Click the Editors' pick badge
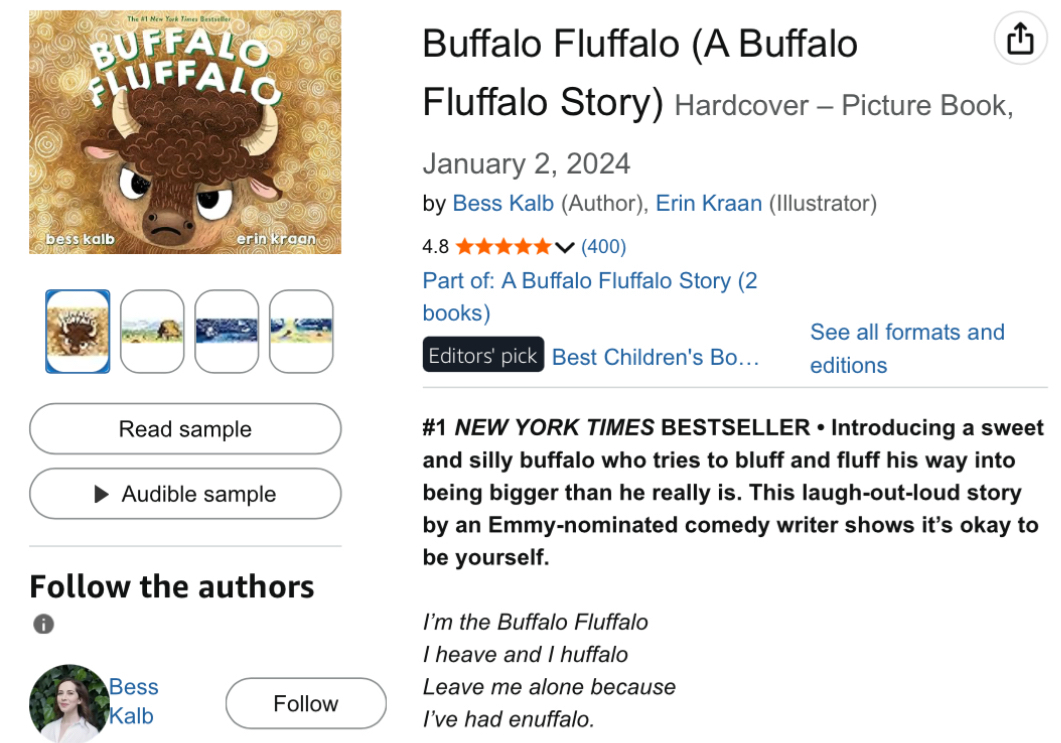 [483, 356]
